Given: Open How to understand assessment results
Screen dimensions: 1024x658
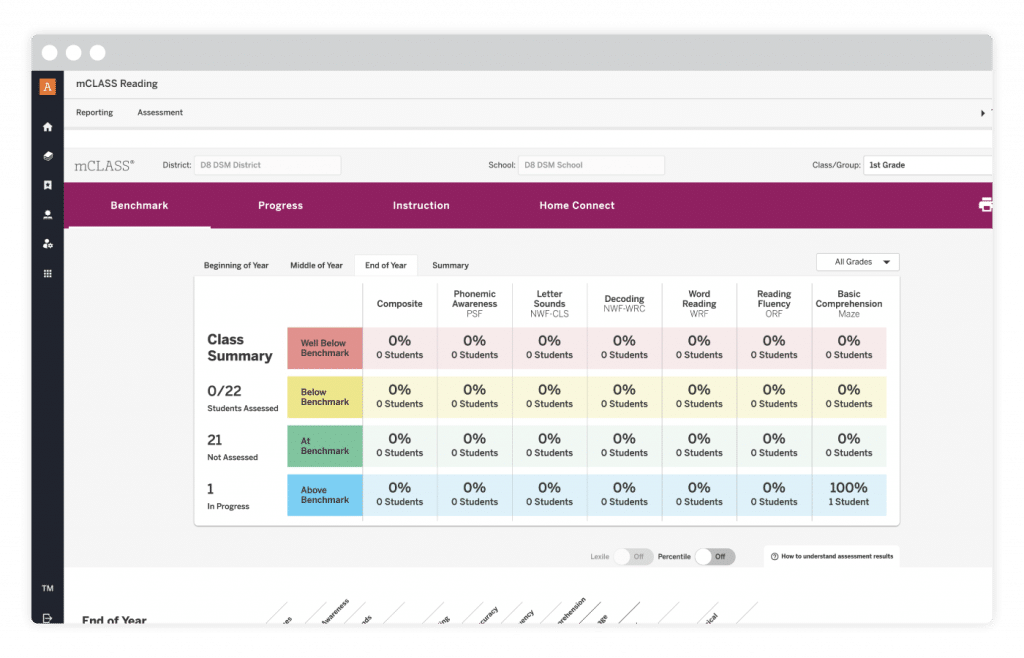Looking at the screenshot, I should [831, 557].
